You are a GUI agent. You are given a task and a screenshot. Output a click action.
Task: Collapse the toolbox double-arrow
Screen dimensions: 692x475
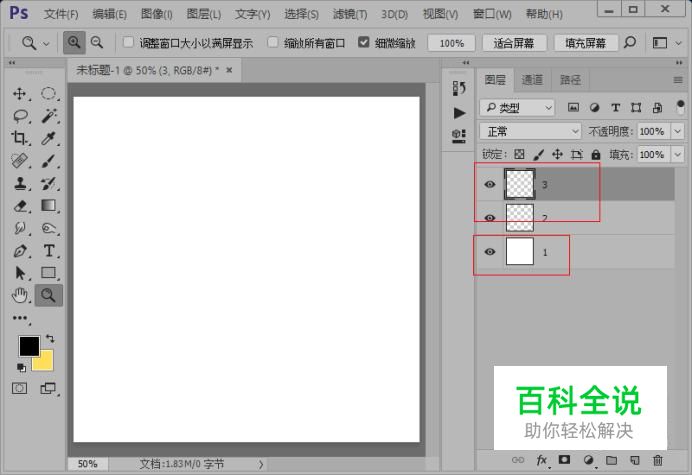tap(12, 63)
